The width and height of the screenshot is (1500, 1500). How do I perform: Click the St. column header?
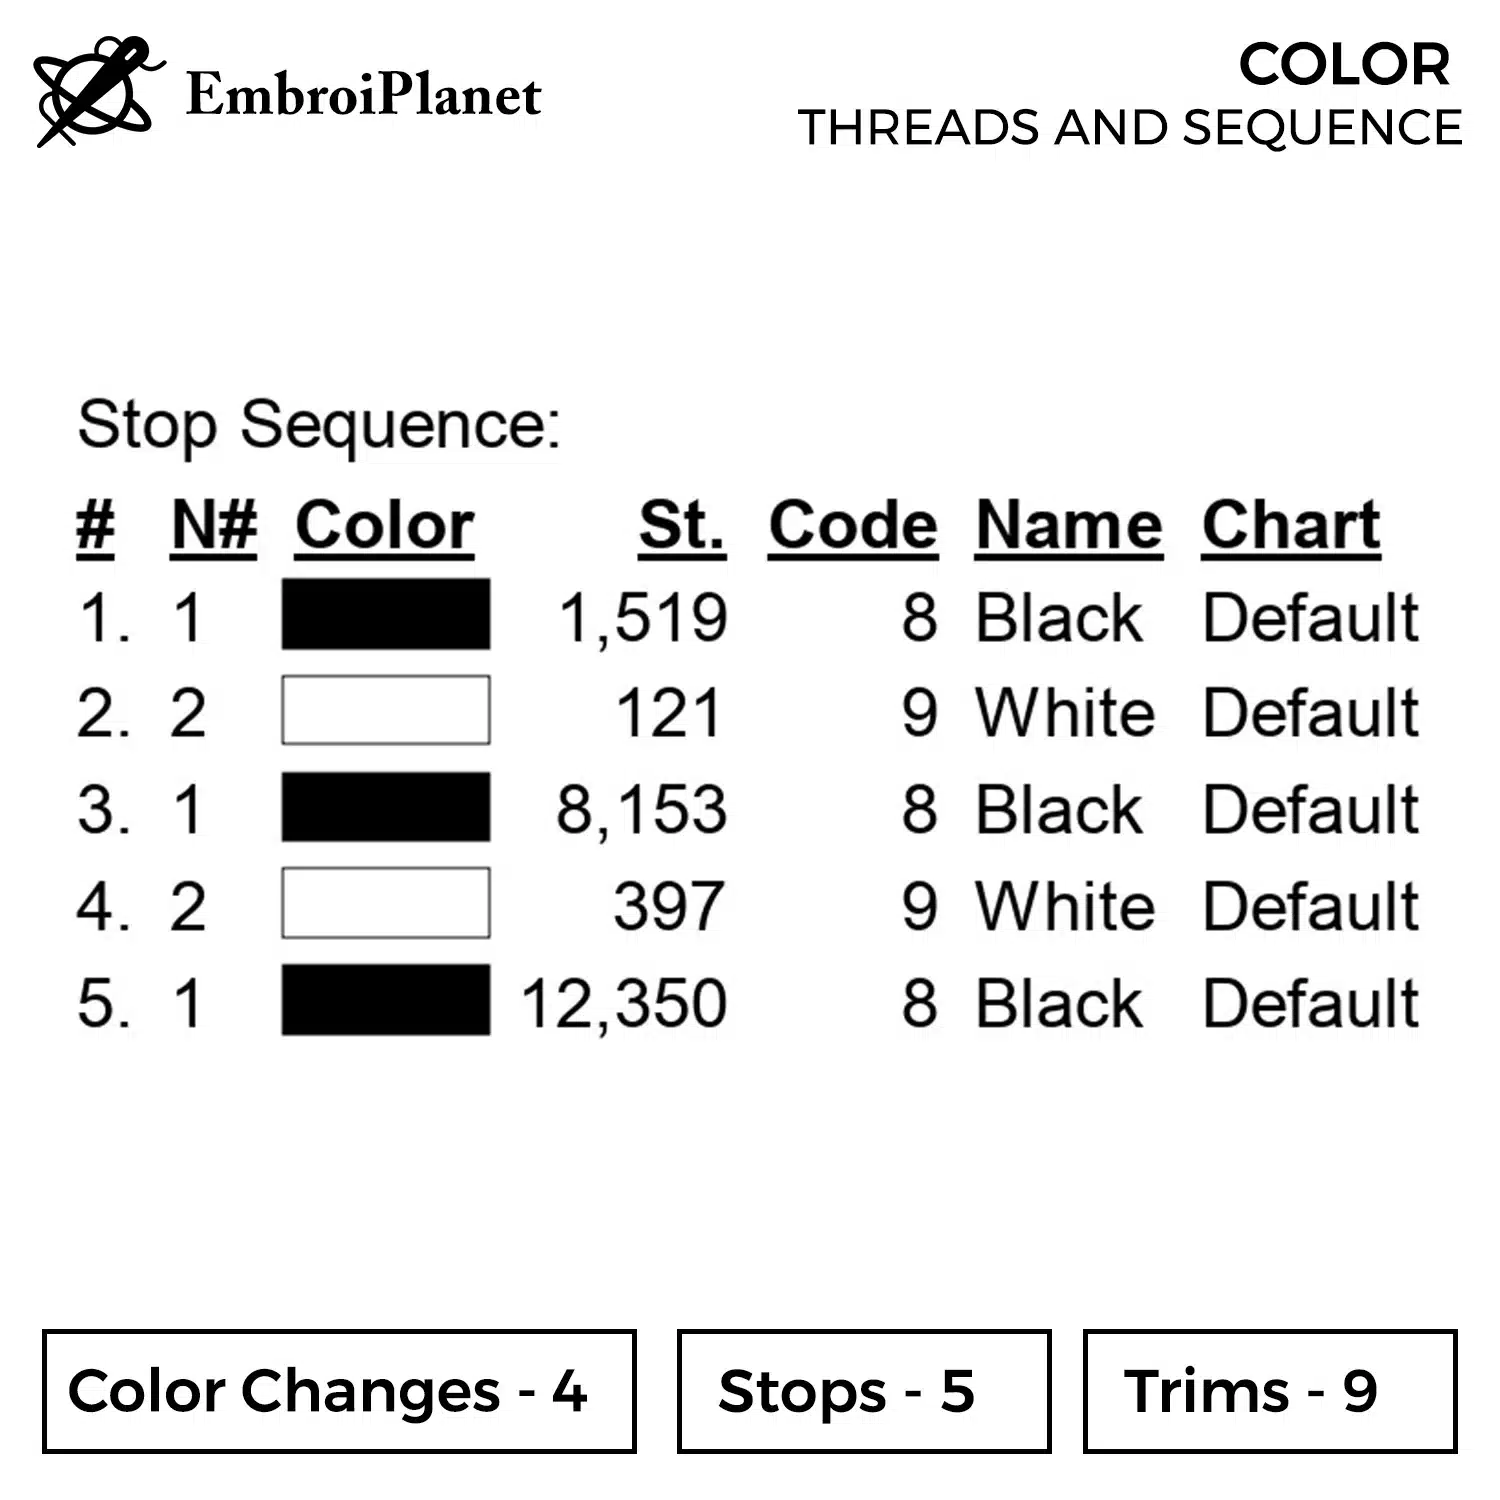682,525
